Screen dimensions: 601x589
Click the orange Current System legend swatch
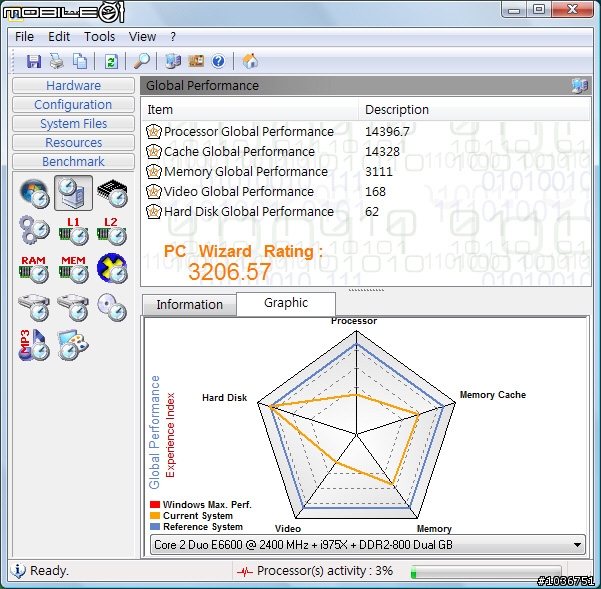[x=155, y=516]
